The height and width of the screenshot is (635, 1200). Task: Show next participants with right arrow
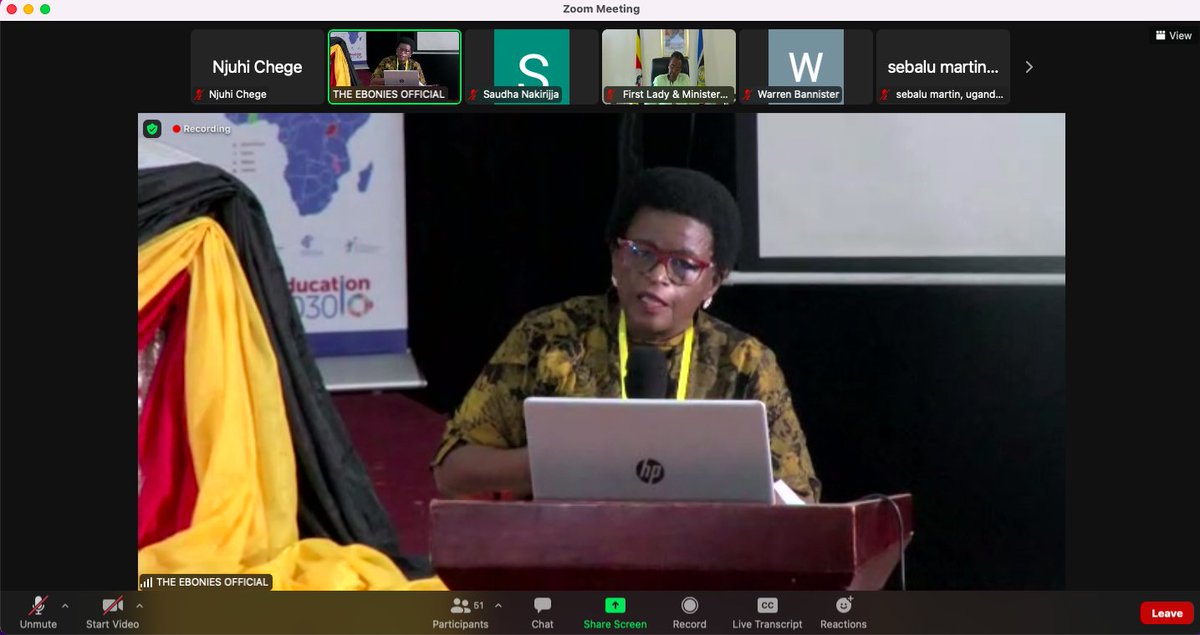(x=1029, y=67)
